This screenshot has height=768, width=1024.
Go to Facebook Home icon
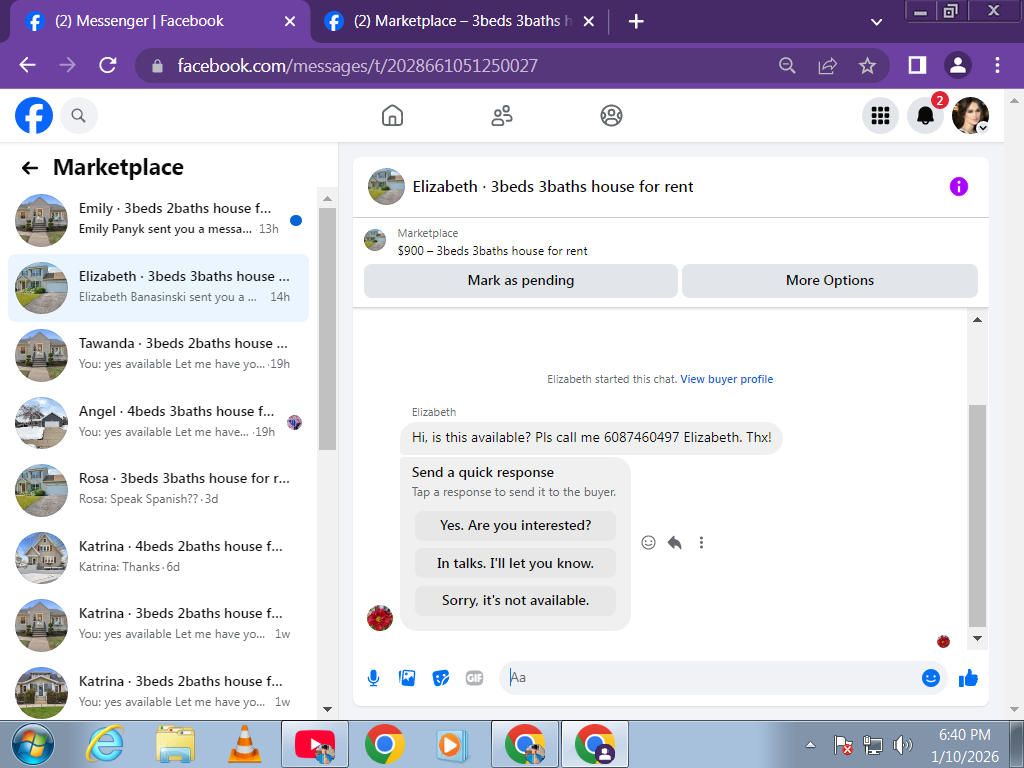[392, 116]
